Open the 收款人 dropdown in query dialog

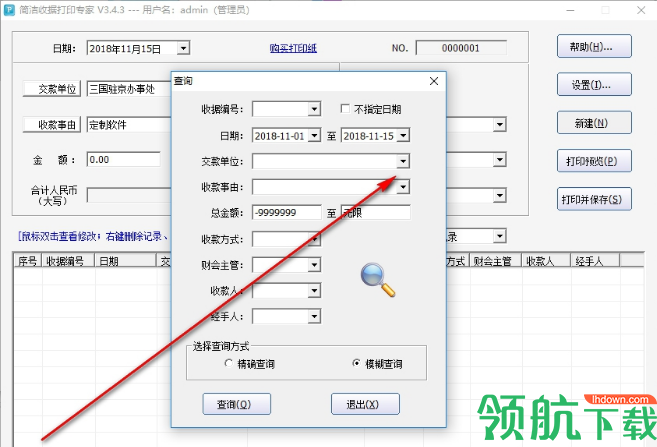[314, 291]
